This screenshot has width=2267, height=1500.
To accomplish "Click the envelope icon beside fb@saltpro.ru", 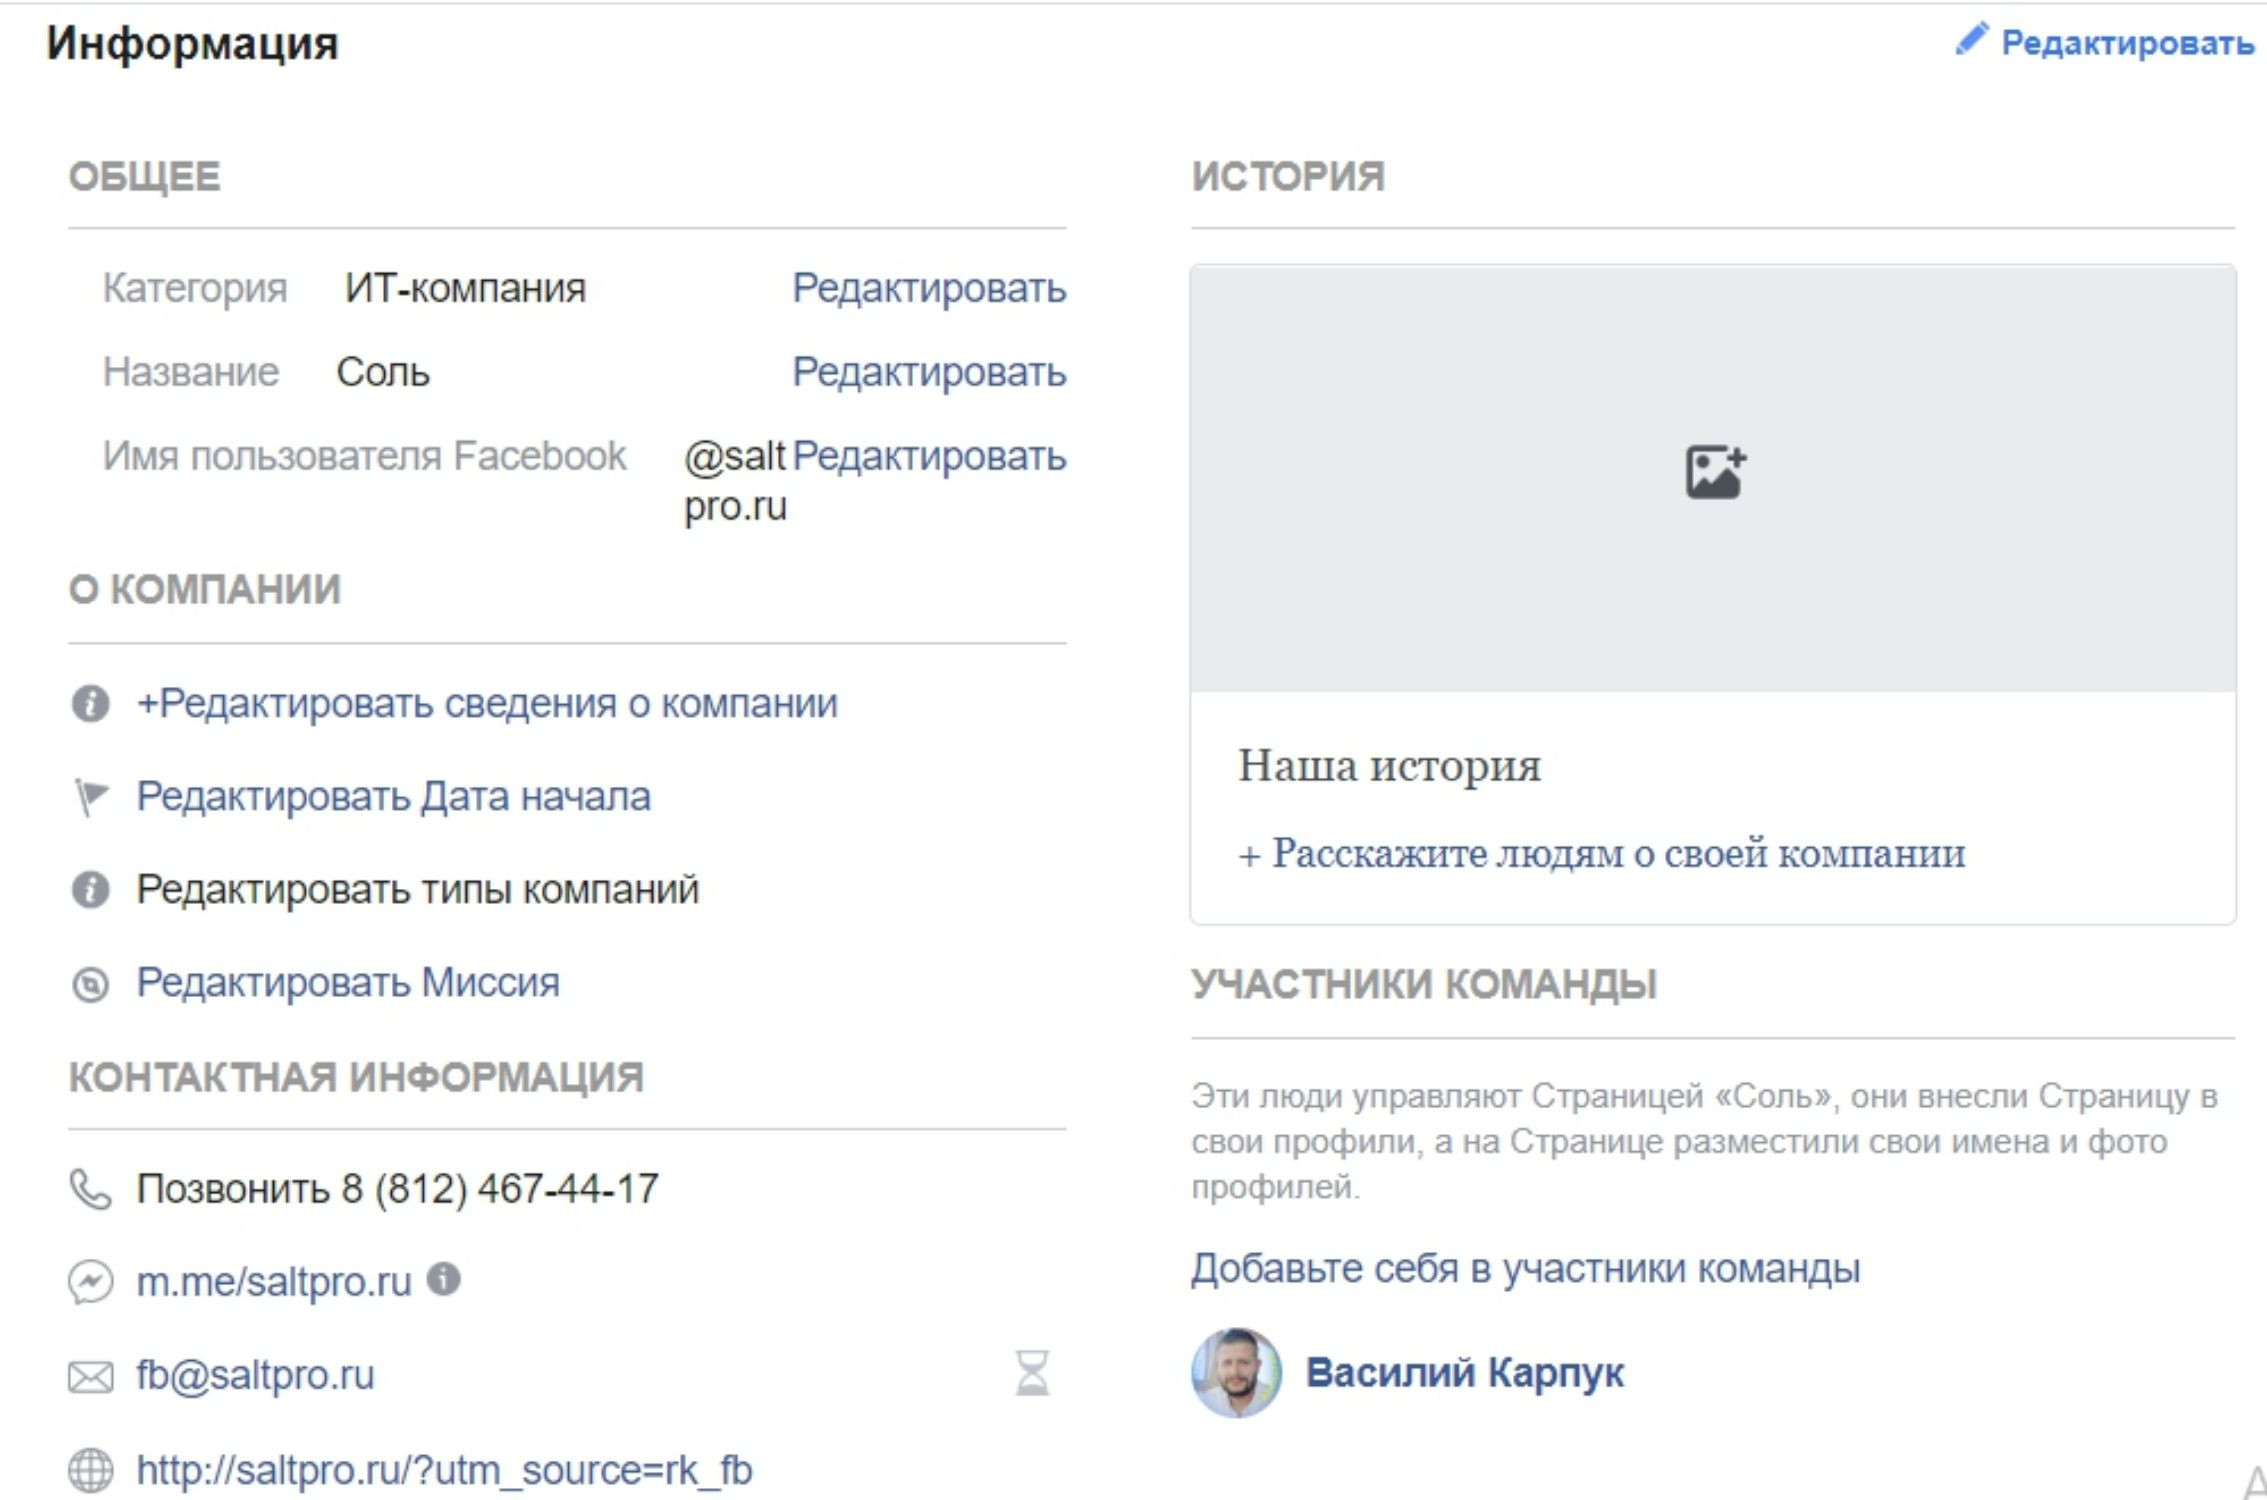I will click(90, 1377).
